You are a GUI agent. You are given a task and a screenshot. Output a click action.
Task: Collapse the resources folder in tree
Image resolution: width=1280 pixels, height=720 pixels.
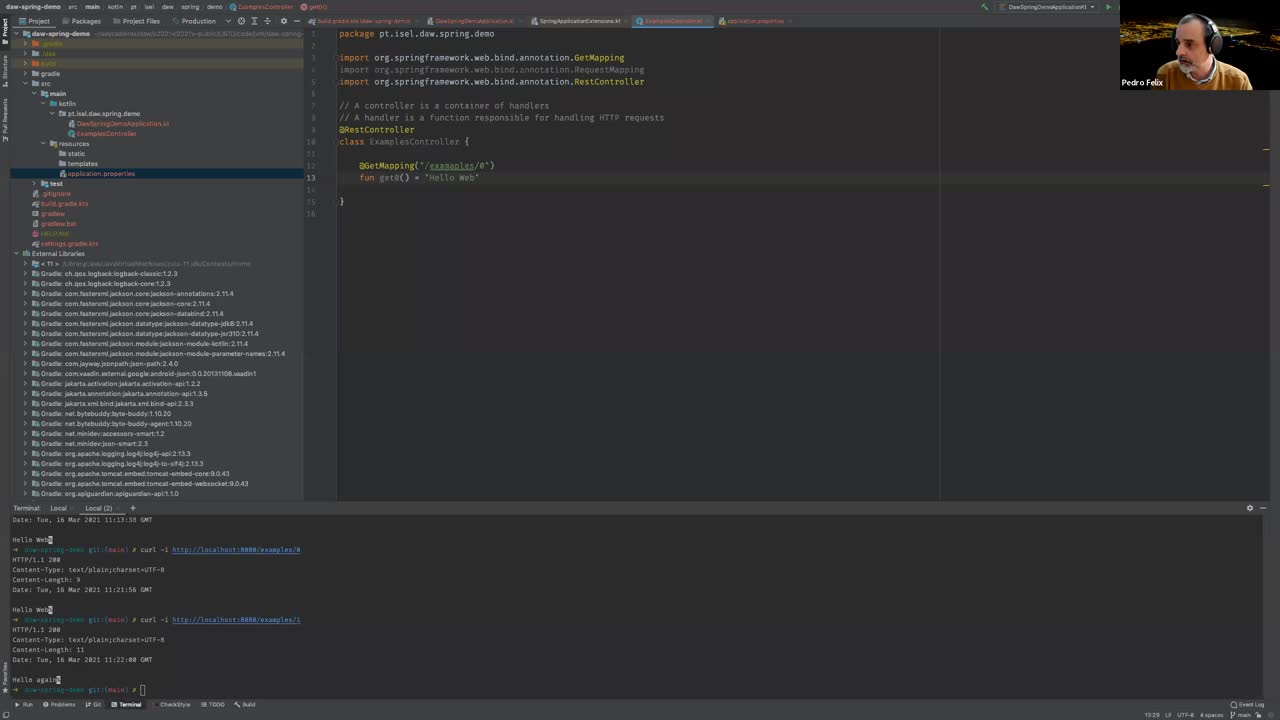(x=43, y=144)
